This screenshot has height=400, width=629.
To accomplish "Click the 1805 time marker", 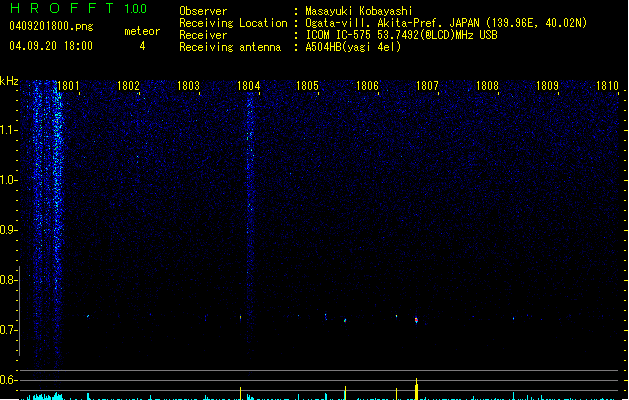I will coord(307,86).
